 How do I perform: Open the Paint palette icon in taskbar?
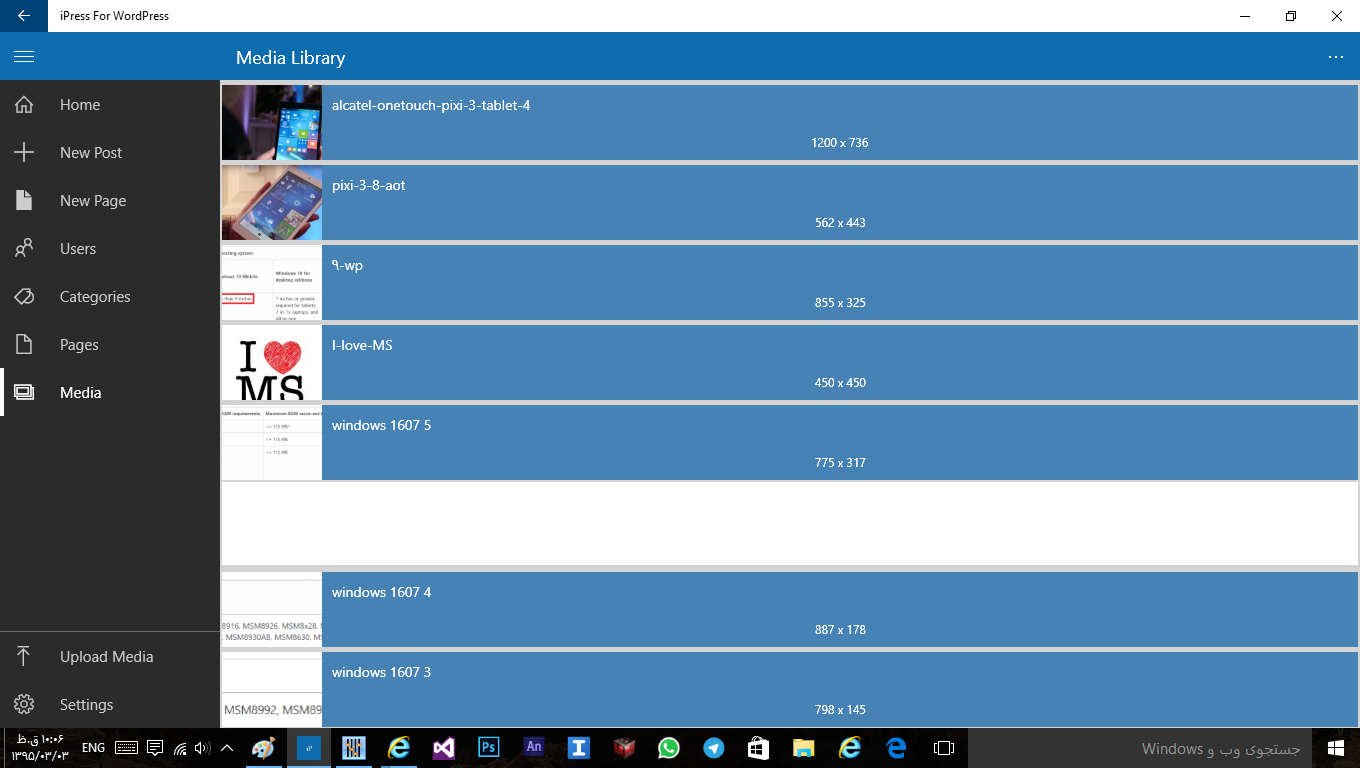[263, 748]
